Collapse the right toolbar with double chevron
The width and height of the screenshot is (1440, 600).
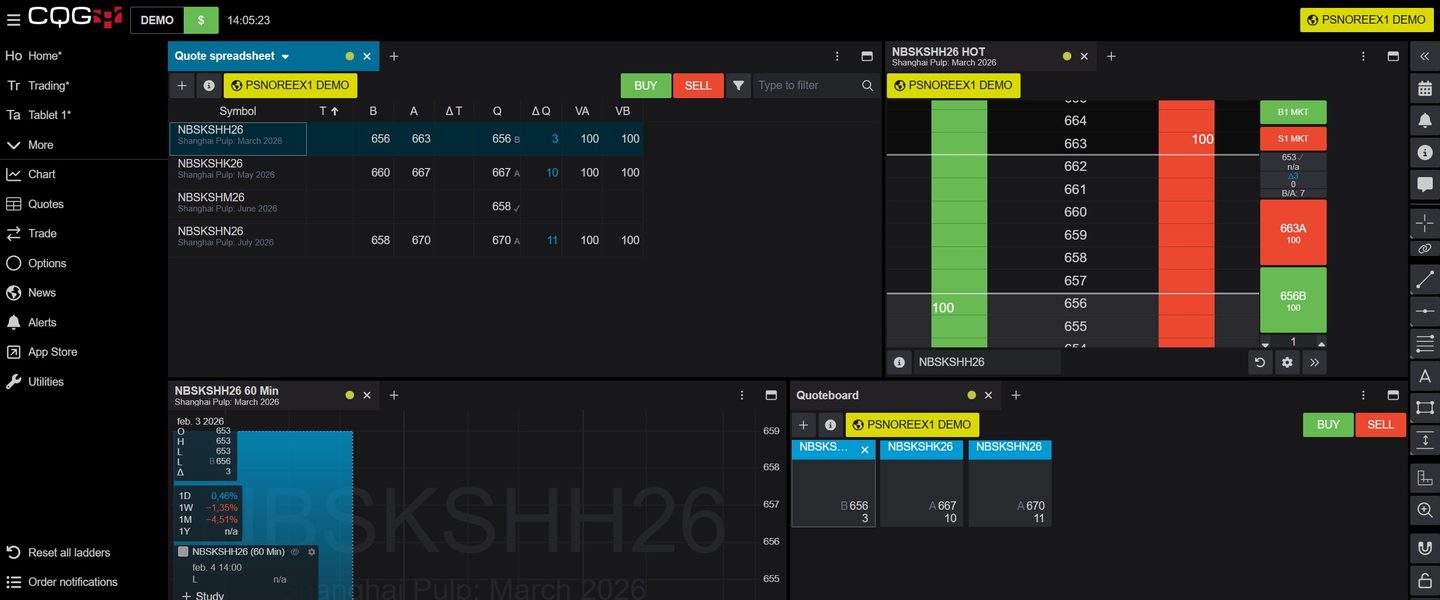click(1425, 57)
